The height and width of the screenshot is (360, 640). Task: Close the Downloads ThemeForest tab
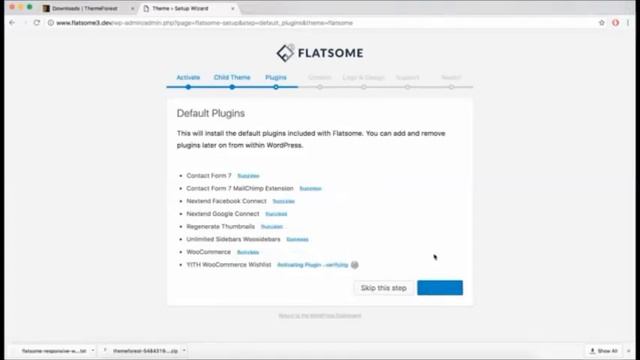point(132,8)
